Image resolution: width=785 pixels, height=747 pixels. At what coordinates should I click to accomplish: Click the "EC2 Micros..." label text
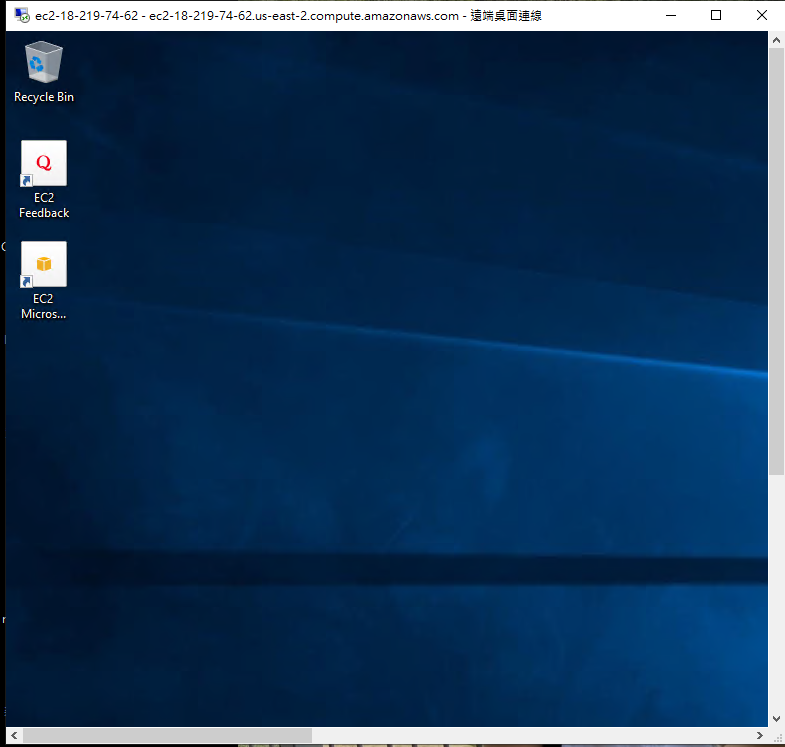[x=44, y=306]
